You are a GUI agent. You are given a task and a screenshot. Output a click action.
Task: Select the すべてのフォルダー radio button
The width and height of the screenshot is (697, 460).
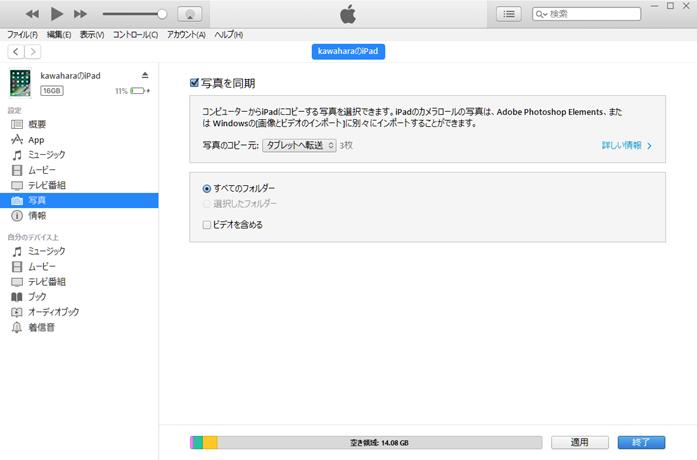(x=207, y=188)
